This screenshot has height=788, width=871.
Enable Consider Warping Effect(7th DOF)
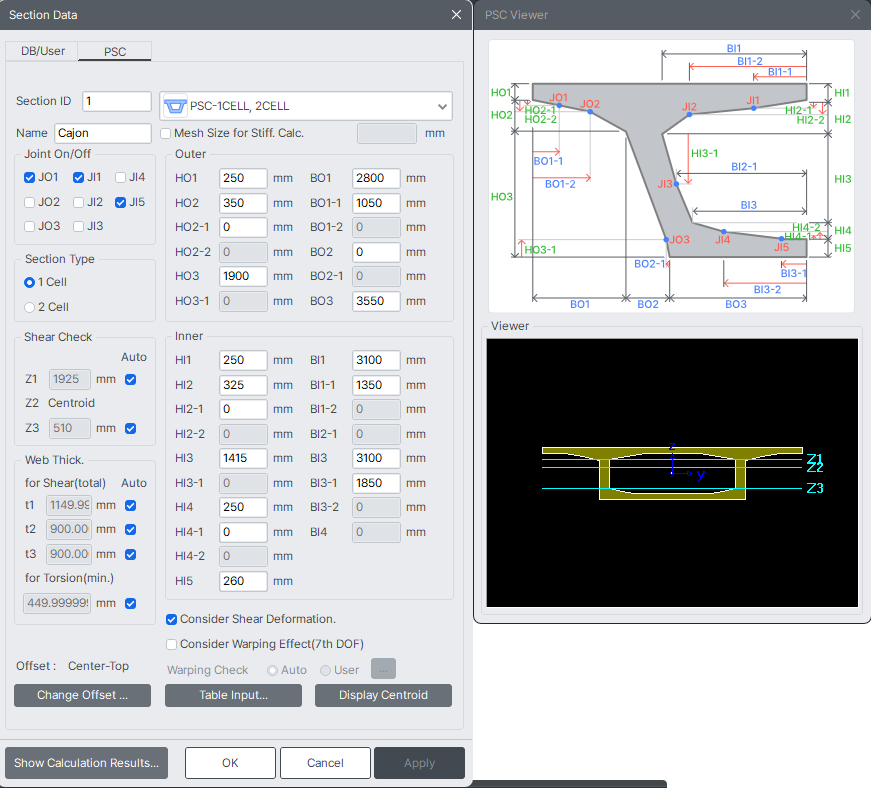tap(172, 644)
